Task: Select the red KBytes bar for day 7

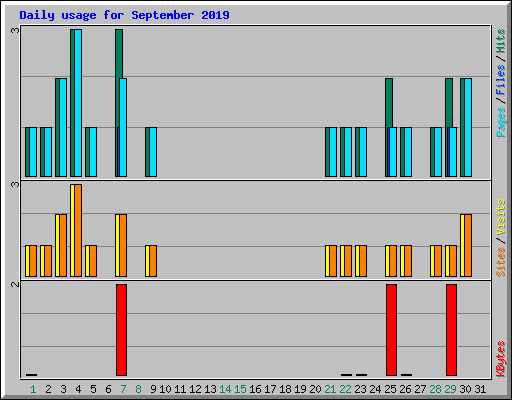Action: [121, 330]
